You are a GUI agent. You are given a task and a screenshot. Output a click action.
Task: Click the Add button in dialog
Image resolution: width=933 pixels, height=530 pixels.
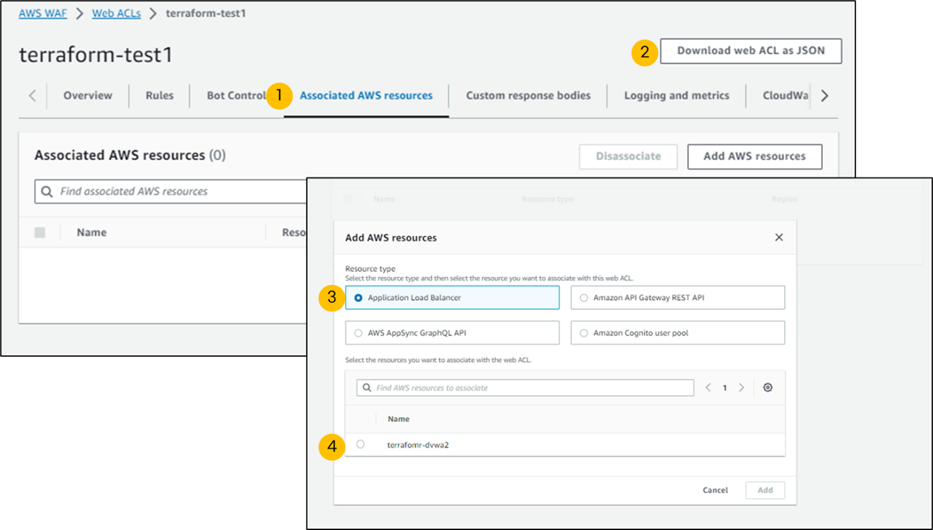click(x=765, y=490)
